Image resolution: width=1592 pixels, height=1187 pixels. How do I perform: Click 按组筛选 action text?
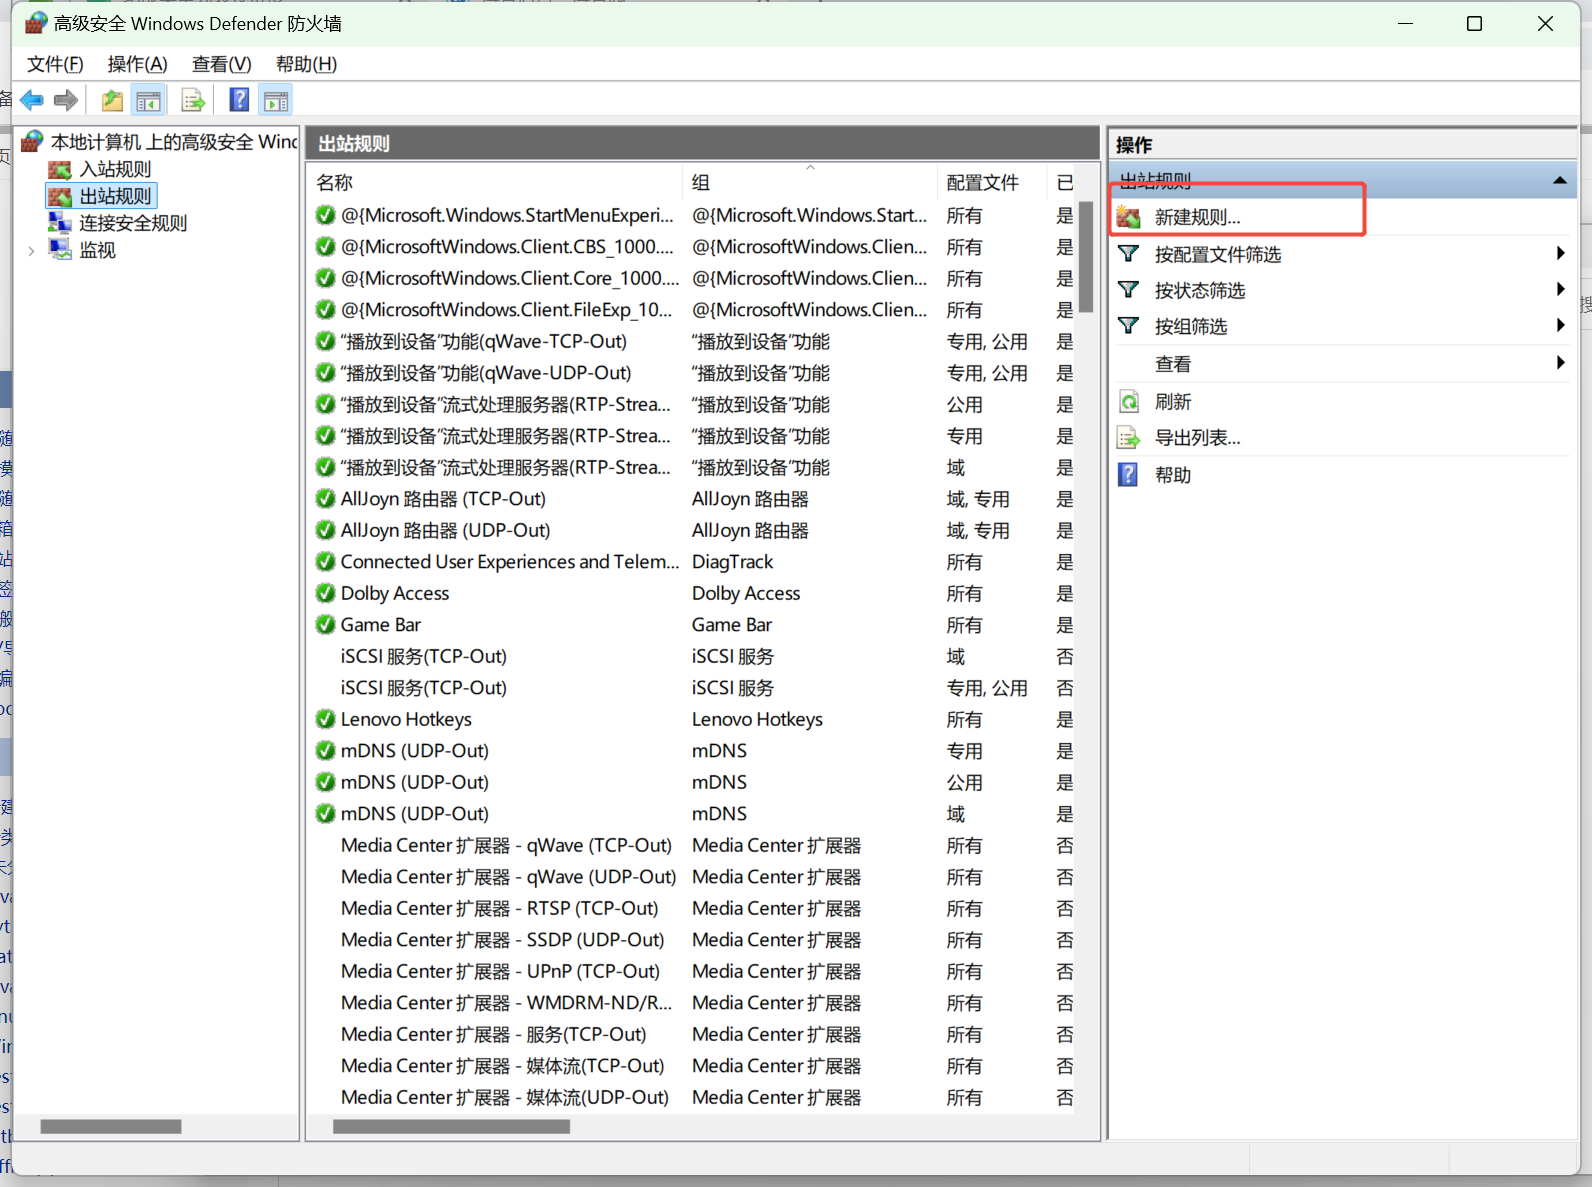point(1191,326)
